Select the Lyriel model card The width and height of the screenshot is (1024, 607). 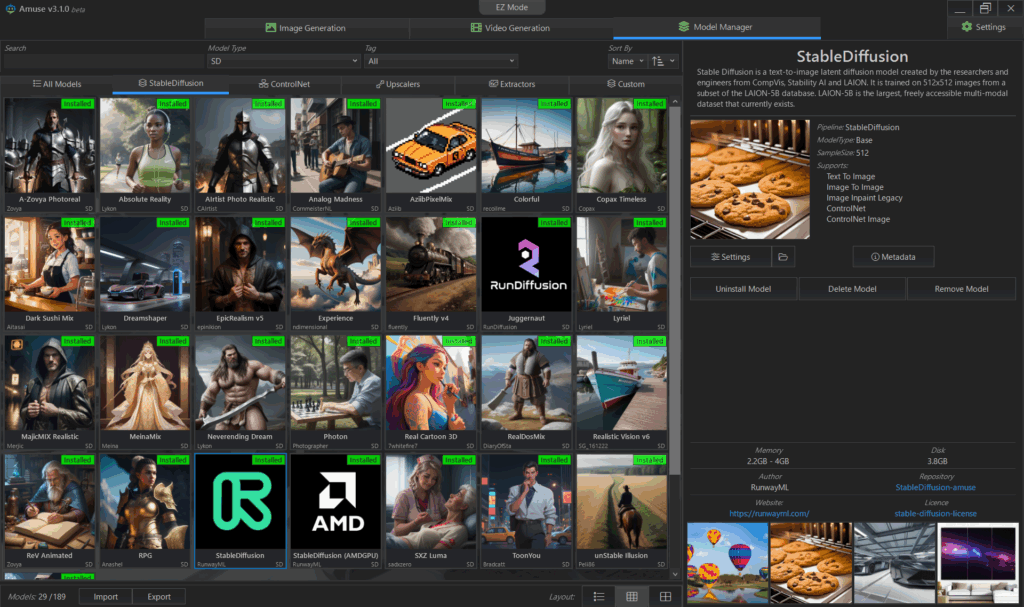pyautogui.click(x=622, y=274)
